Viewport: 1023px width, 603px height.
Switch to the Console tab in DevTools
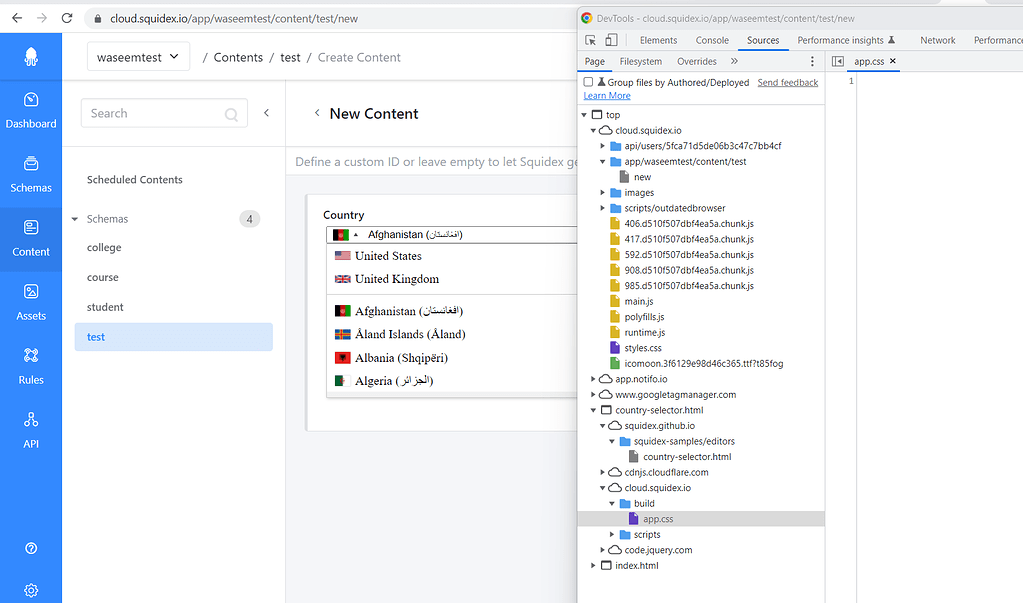click(711, 40)
